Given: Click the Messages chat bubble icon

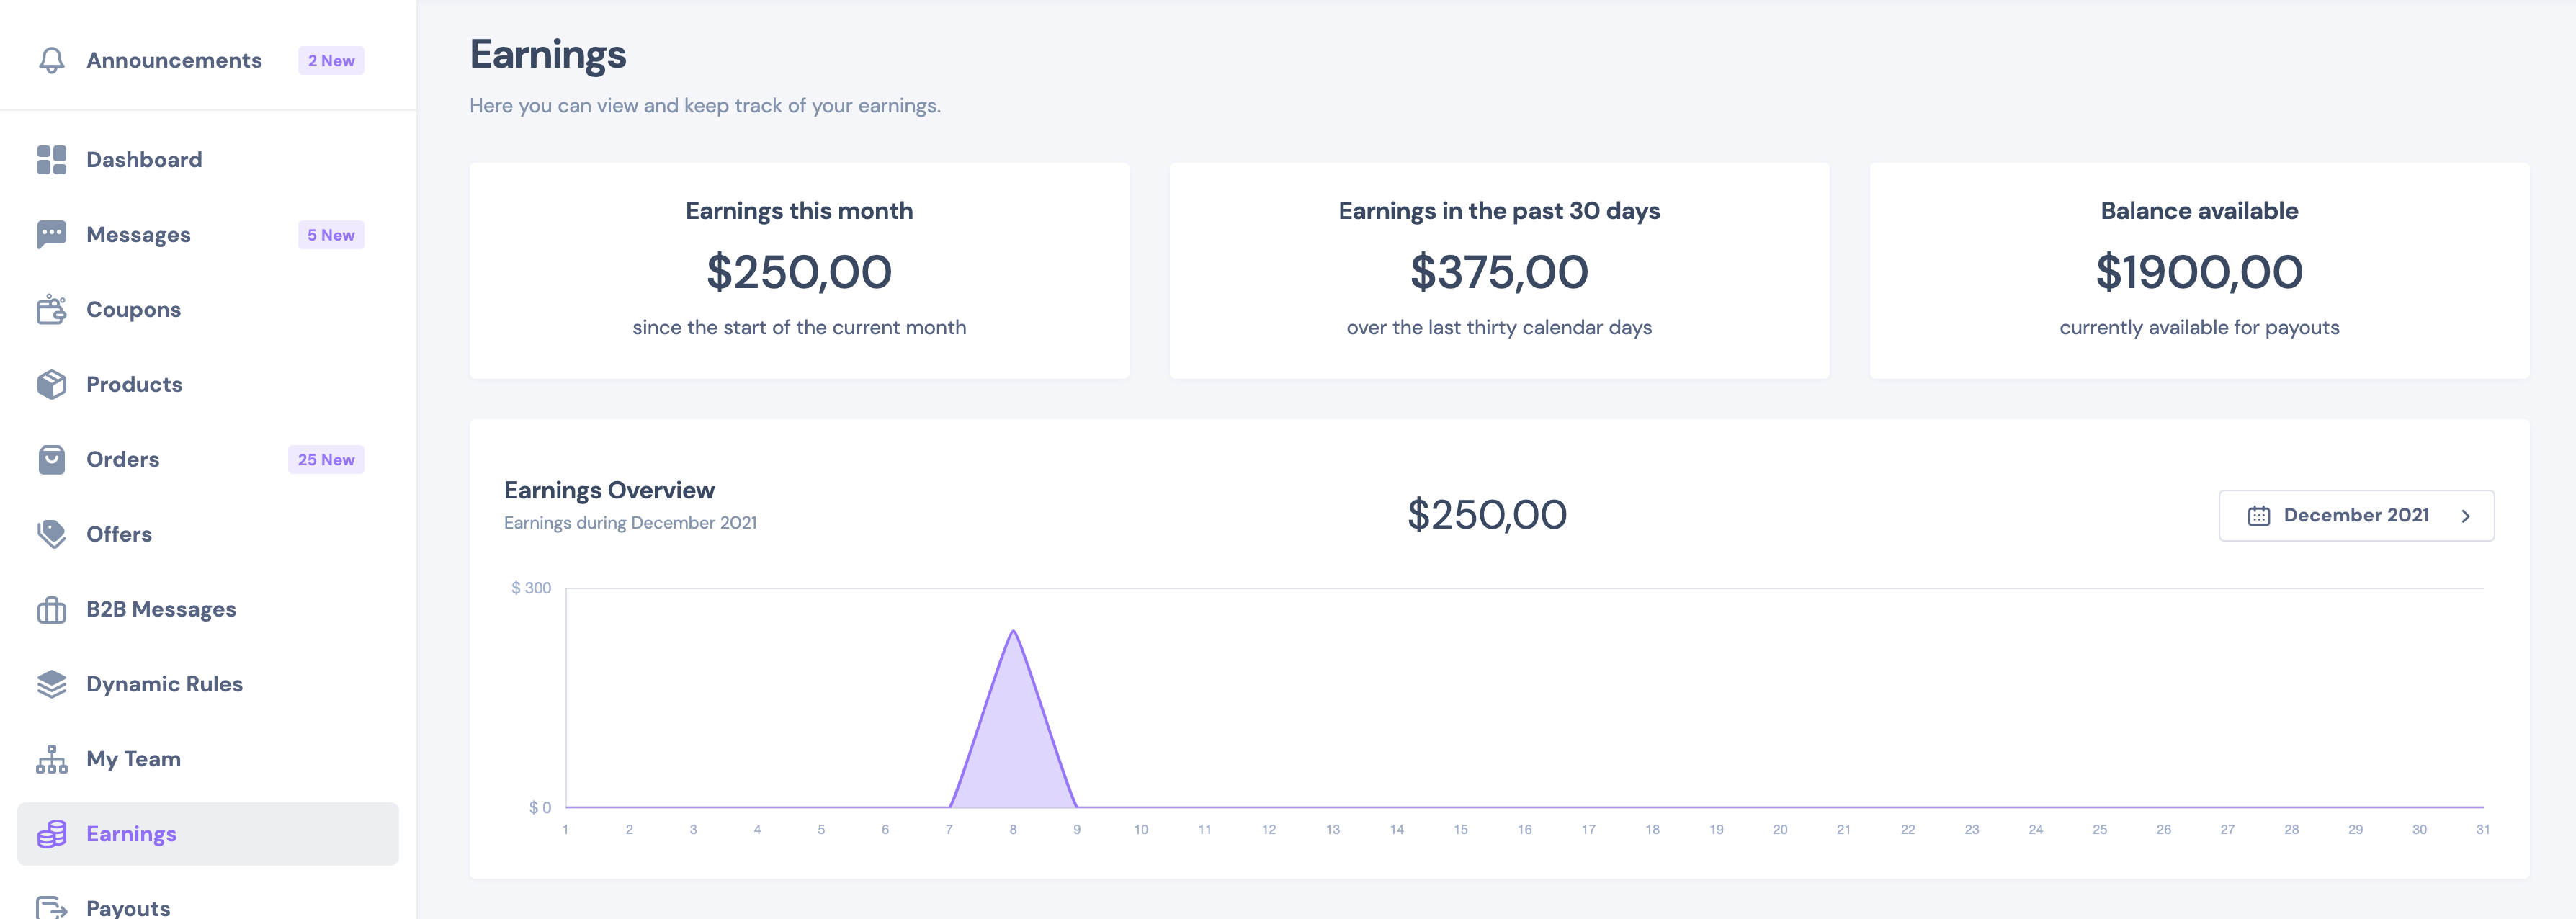Looking at the screenshot, I should [52, 235].
